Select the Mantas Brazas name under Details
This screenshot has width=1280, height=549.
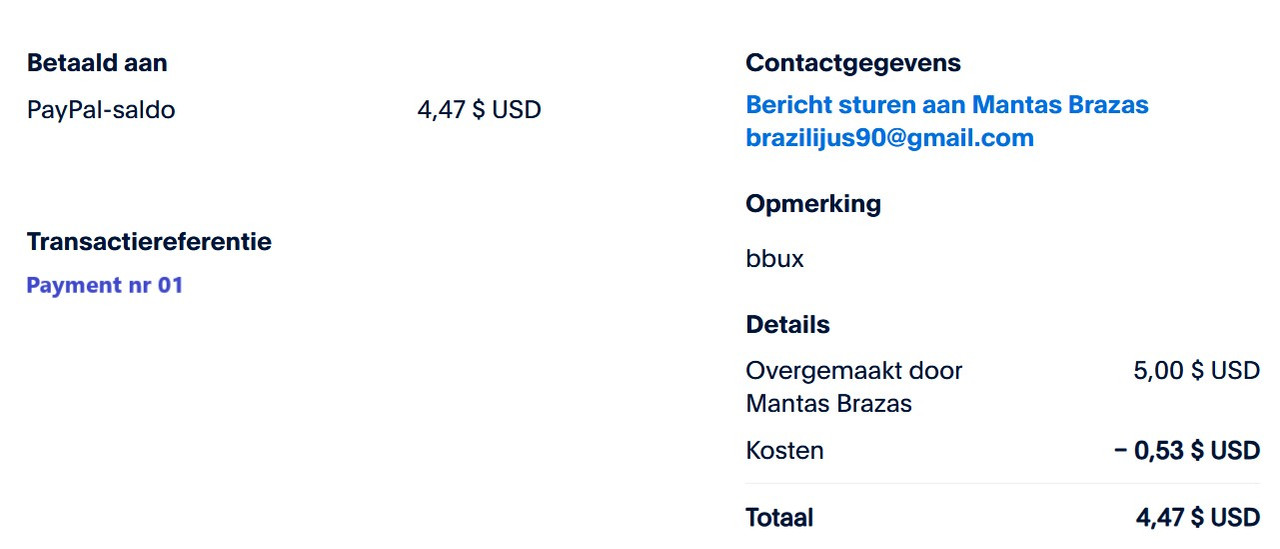point(829,404)
